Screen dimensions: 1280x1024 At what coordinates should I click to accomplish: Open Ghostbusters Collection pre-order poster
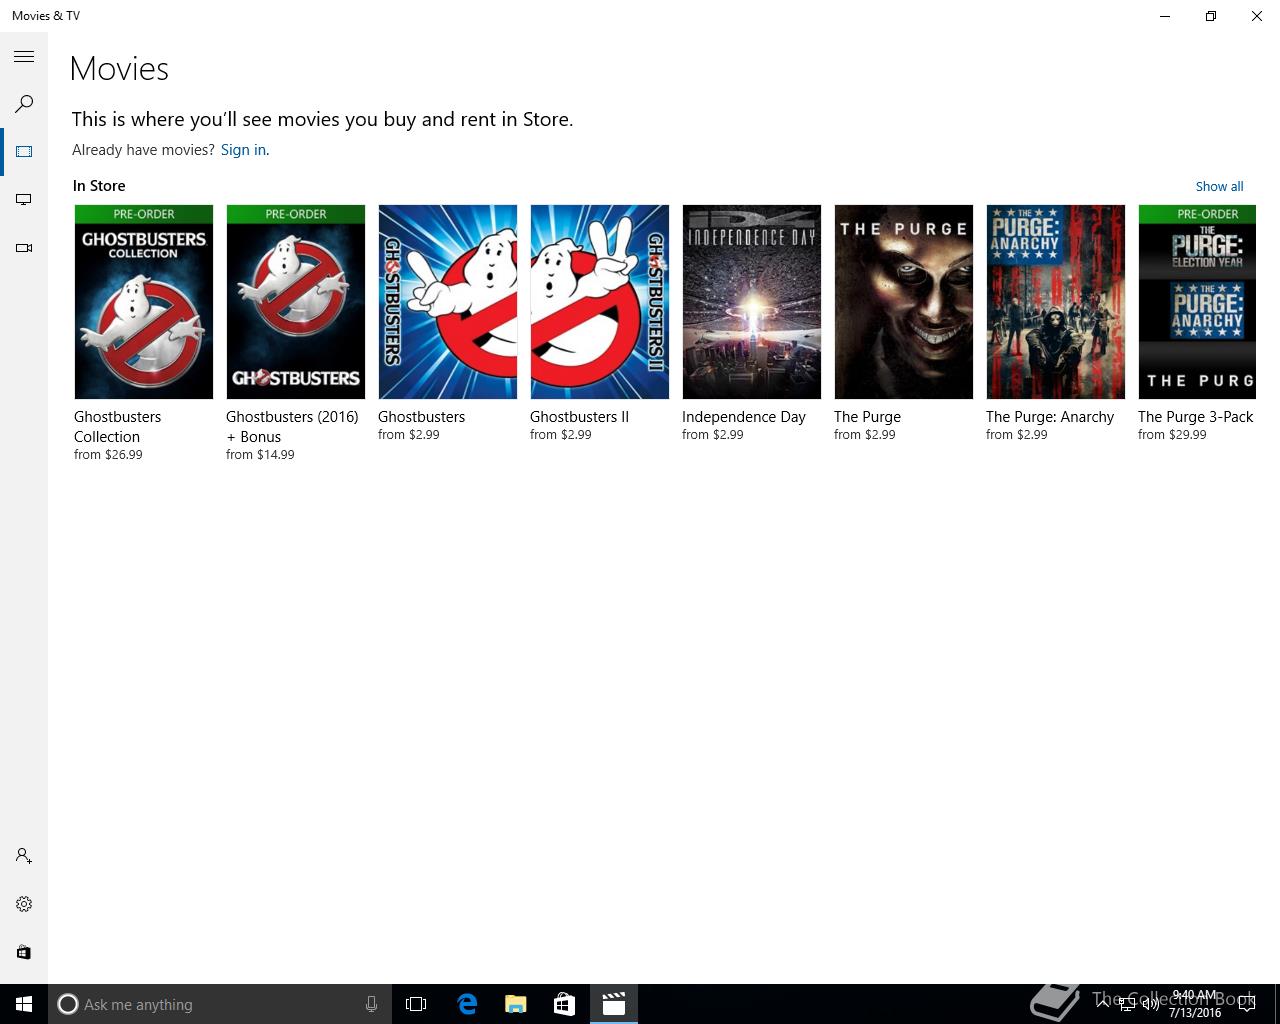(144, 302)
